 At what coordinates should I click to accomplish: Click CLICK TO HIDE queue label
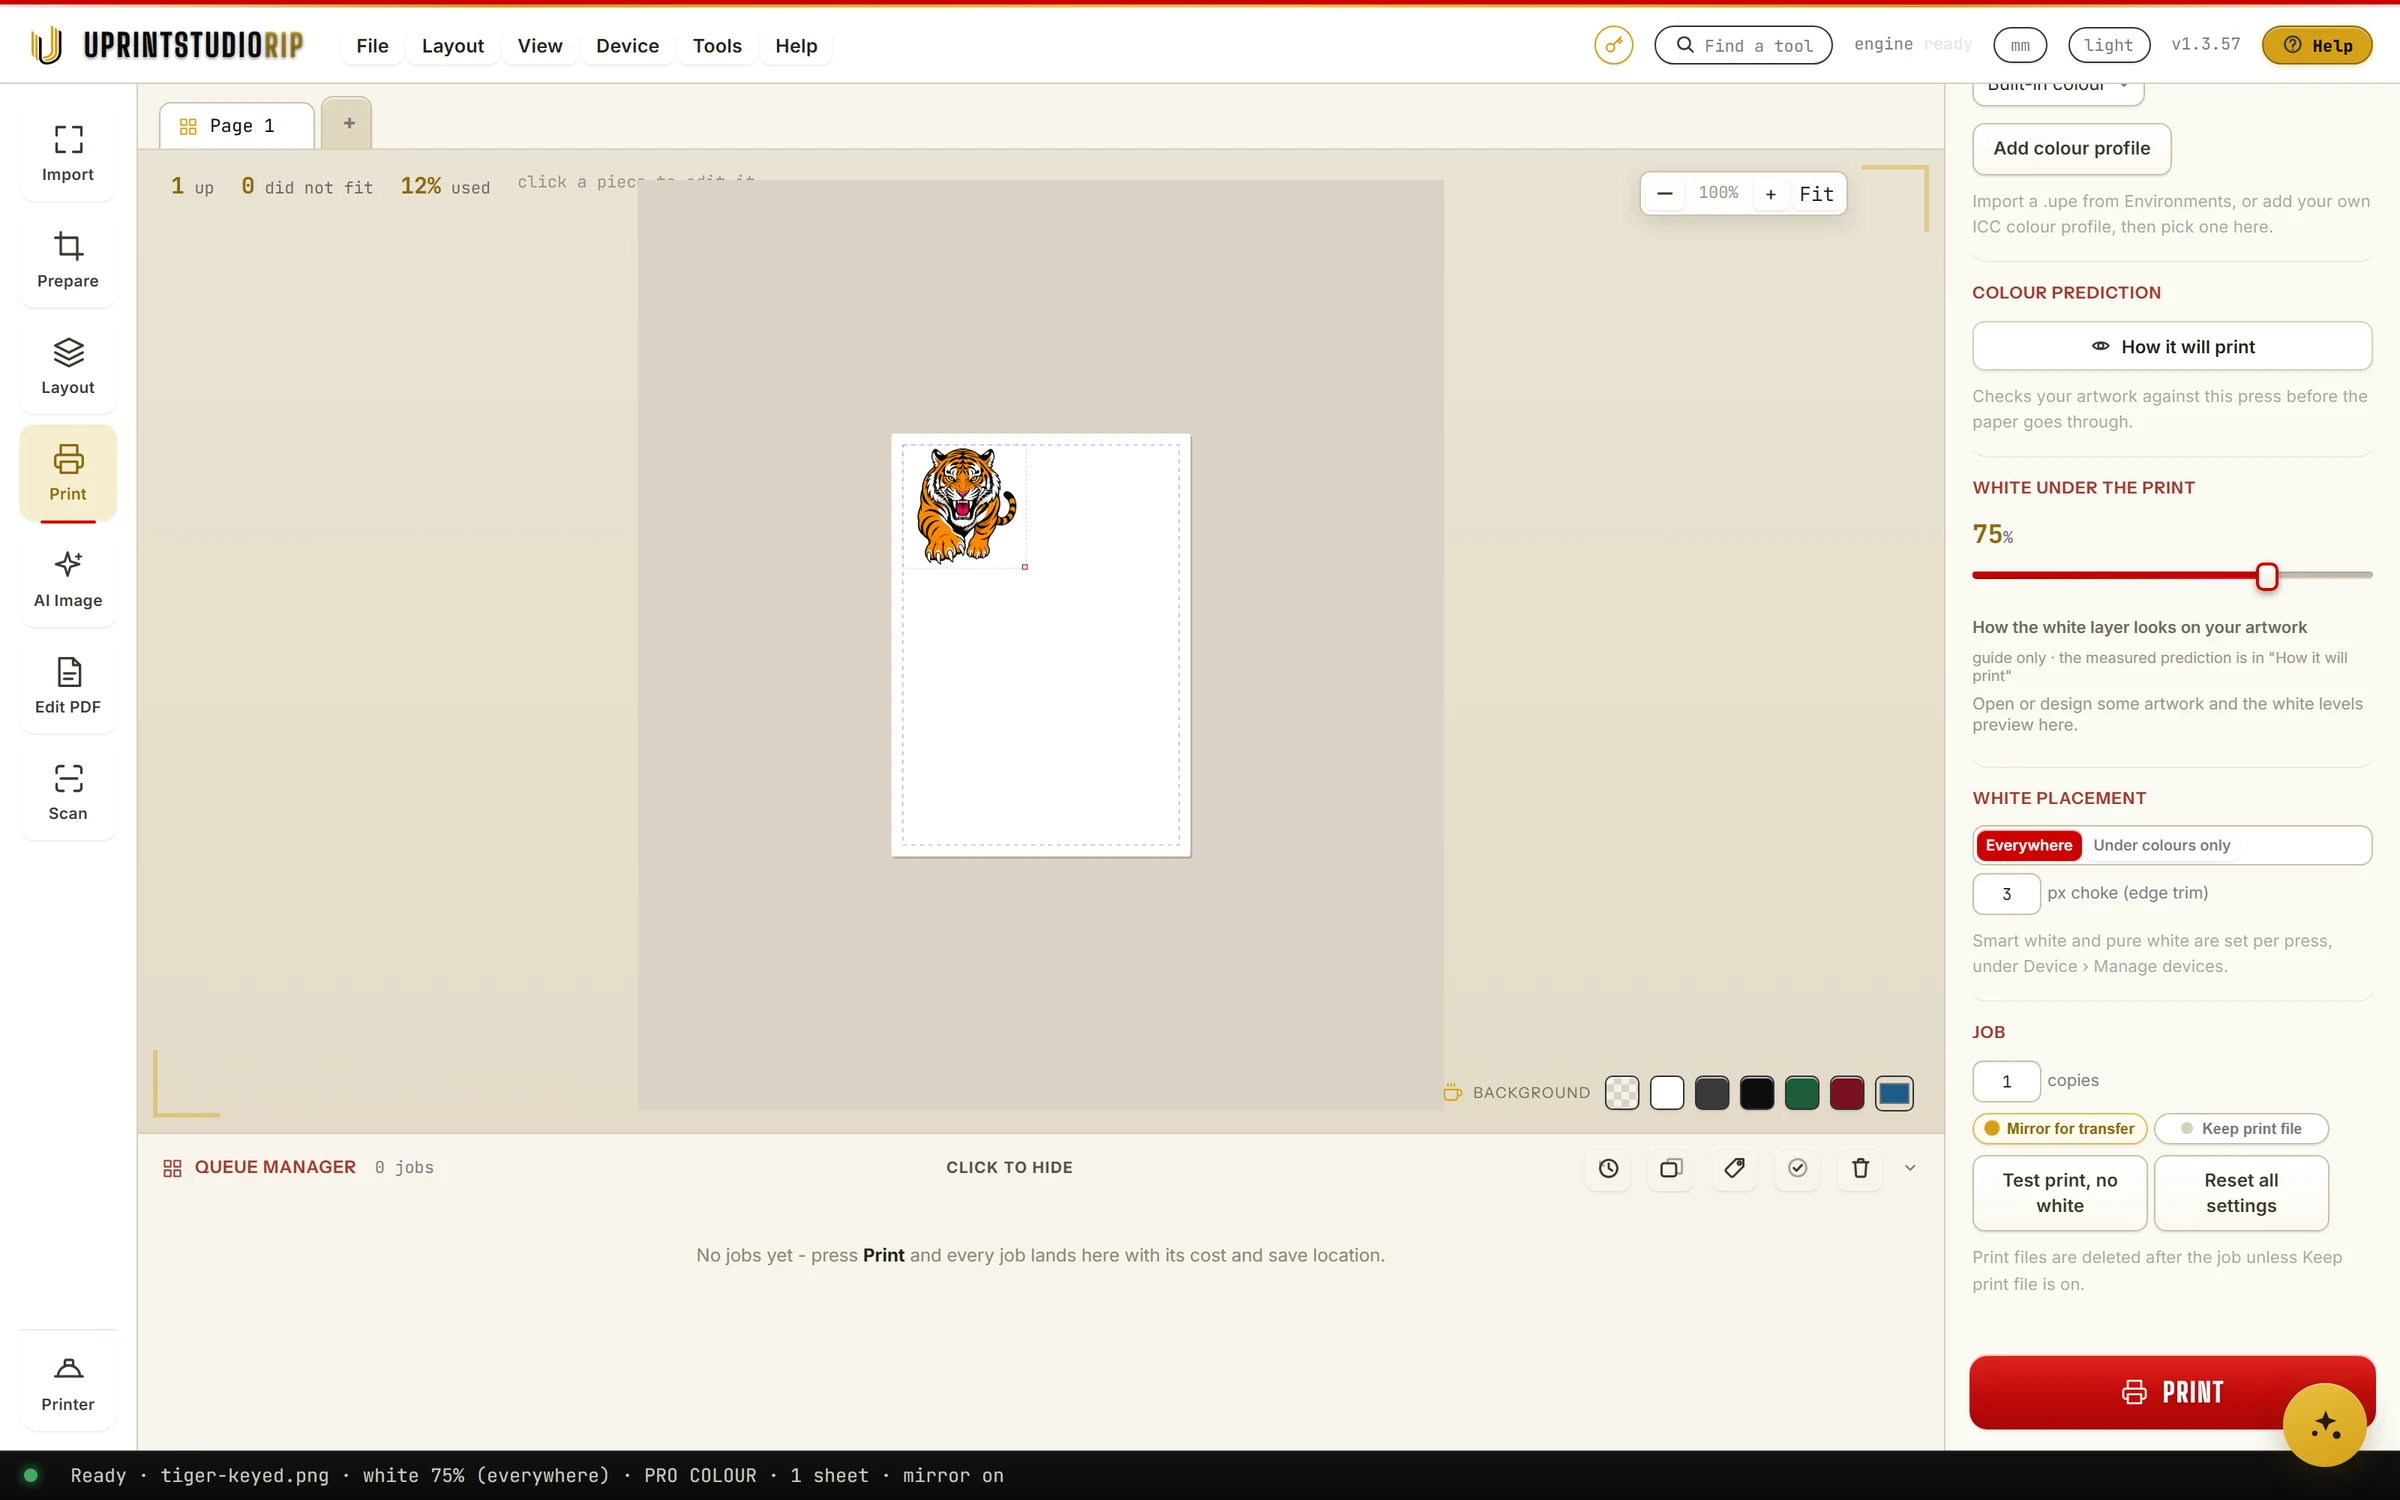point(1009,1167)
